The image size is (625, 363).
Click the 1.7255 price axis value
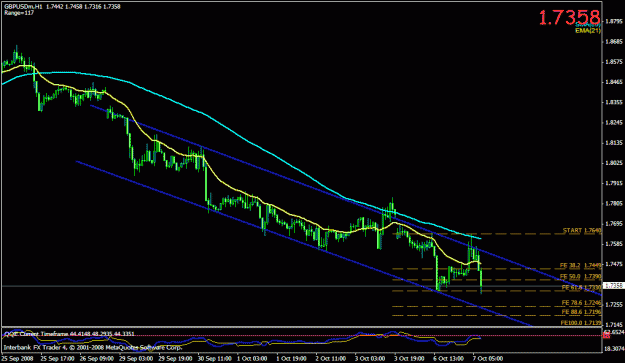pyautogui.click(x=614, y=304)
